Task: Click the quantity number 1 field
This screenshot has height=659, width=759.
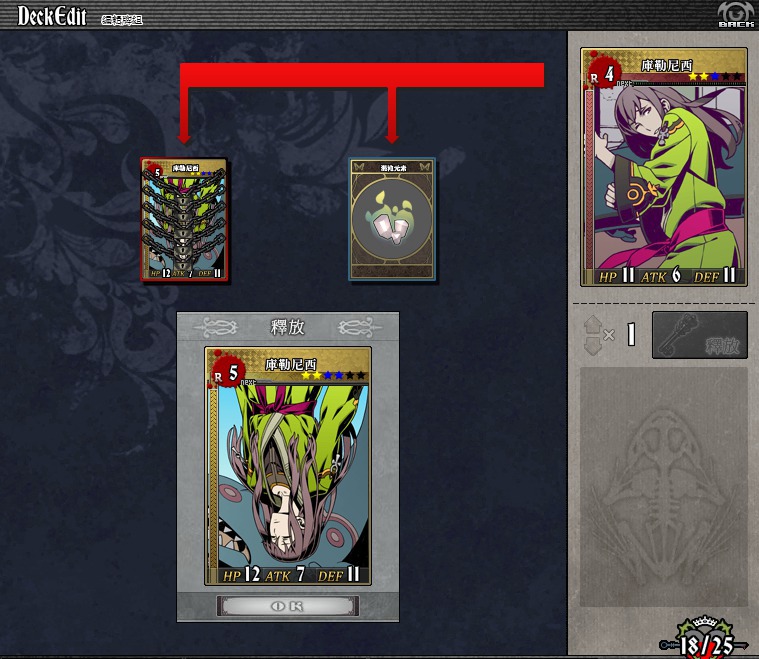Action: [631, 335]
